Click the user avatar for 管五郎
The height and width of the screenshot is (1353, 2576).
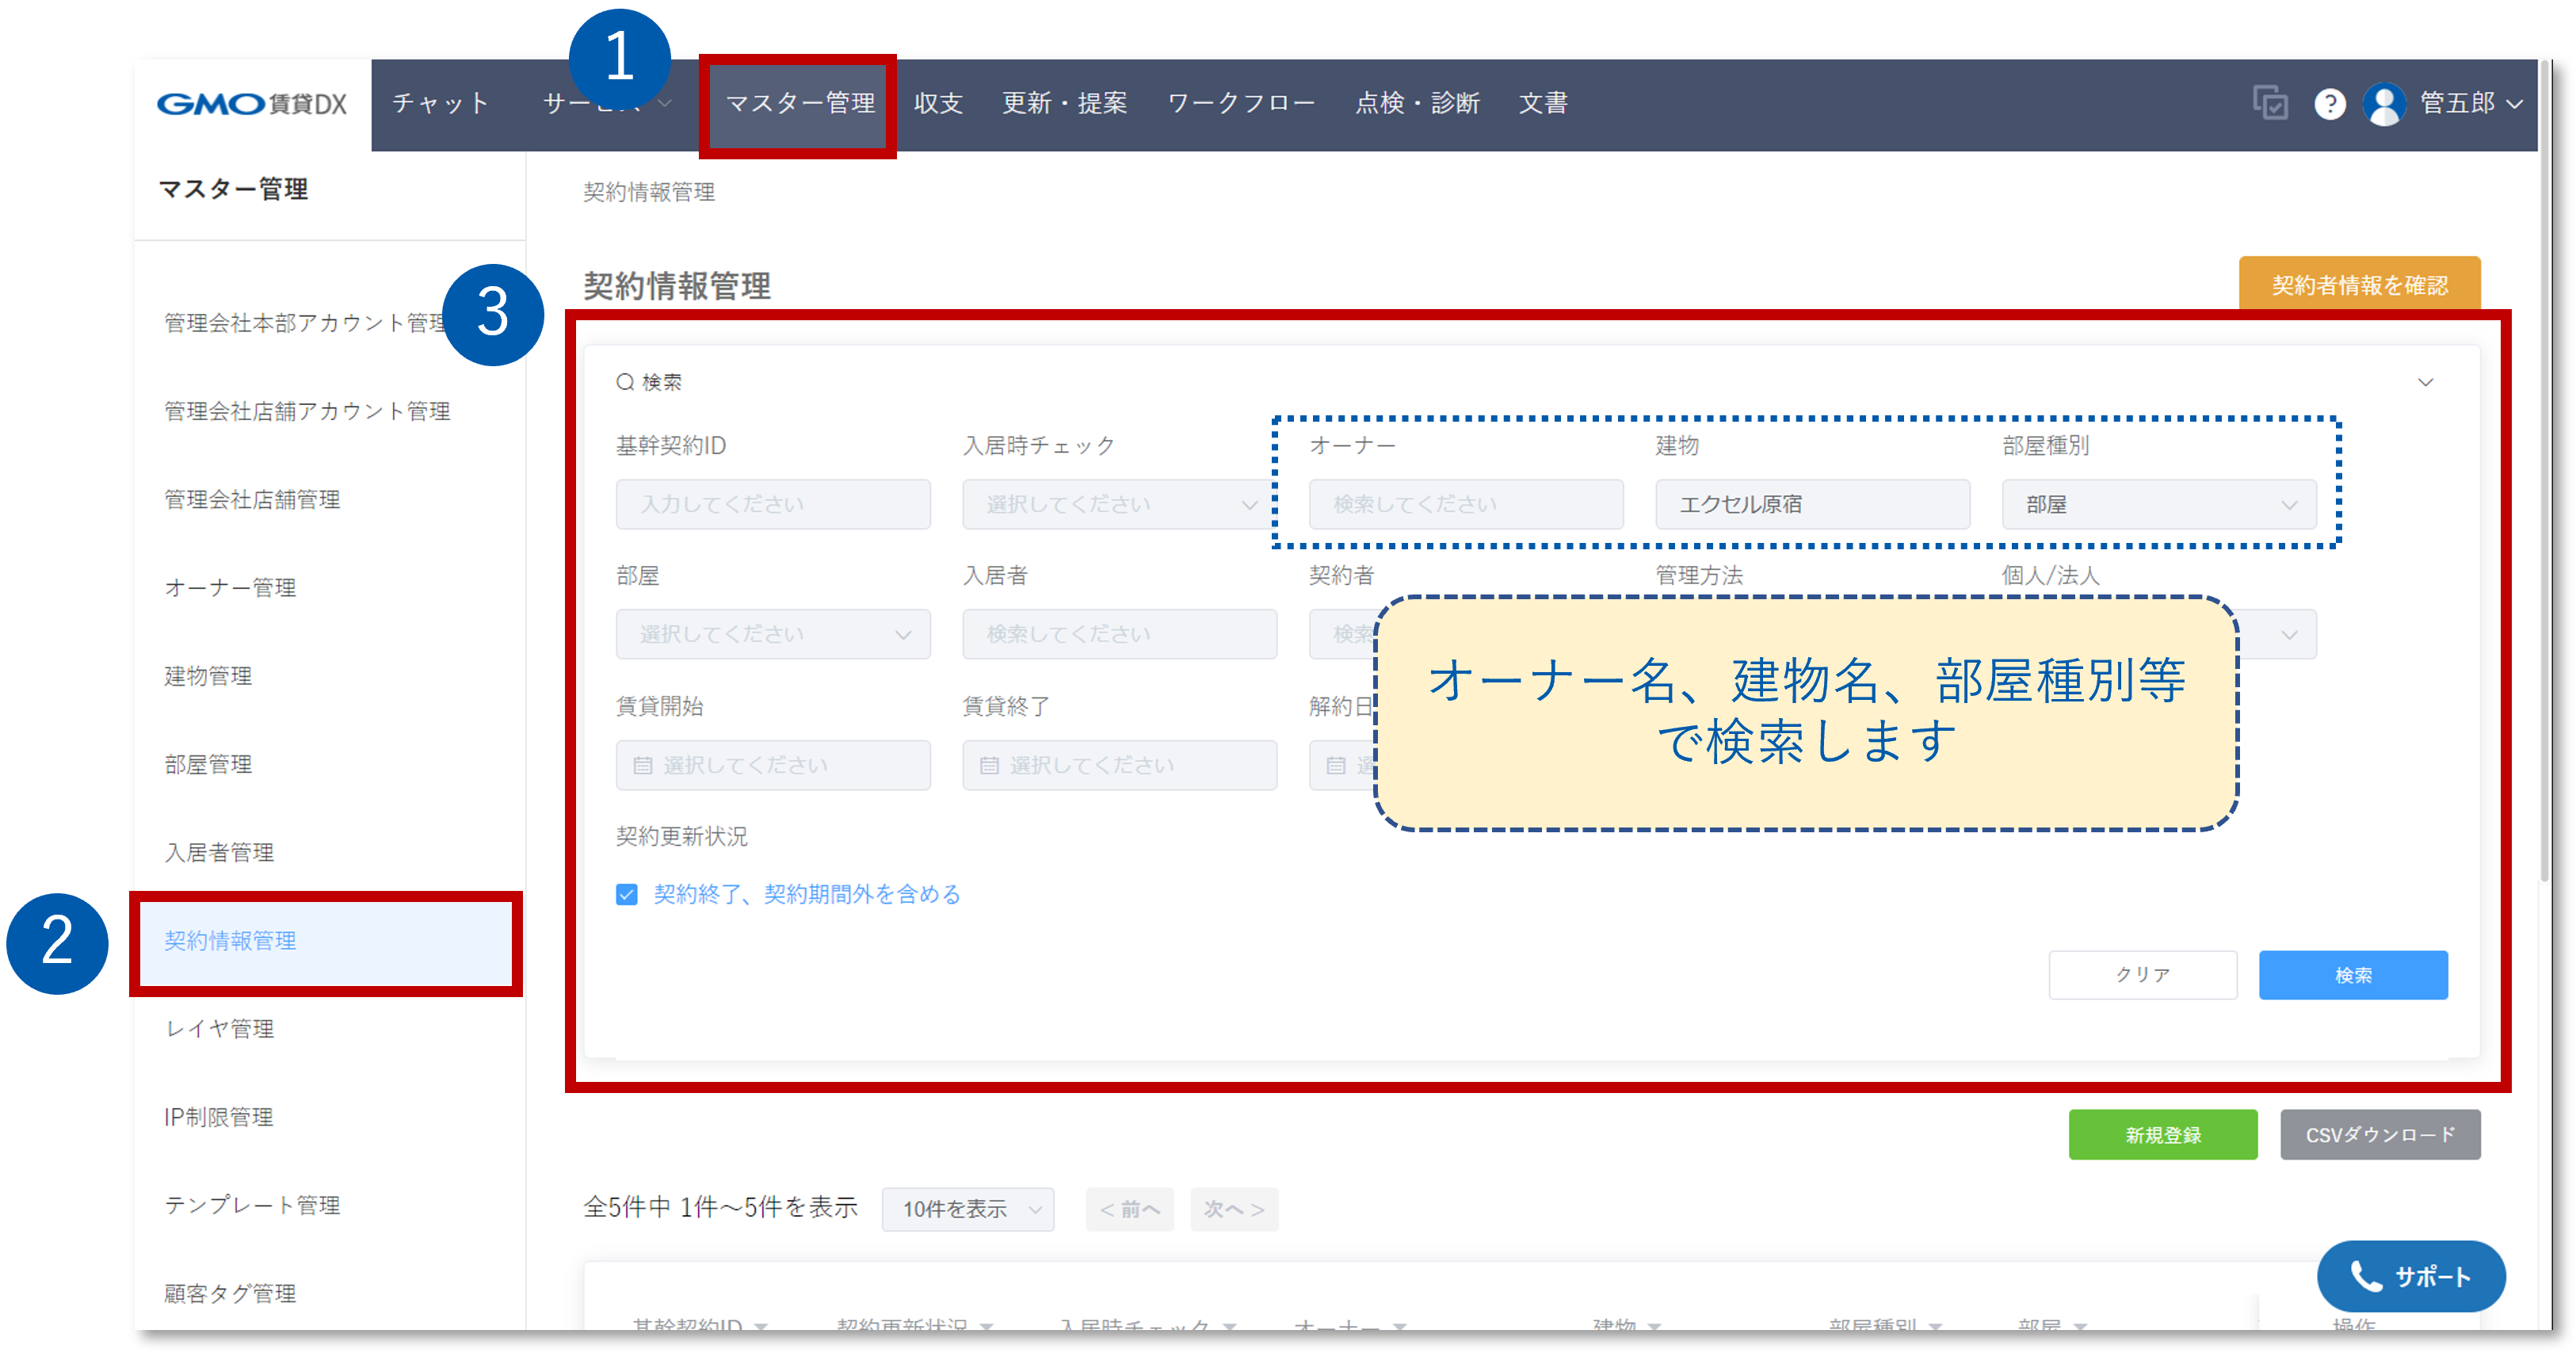pyautogui.click(x=2386, y=103)
